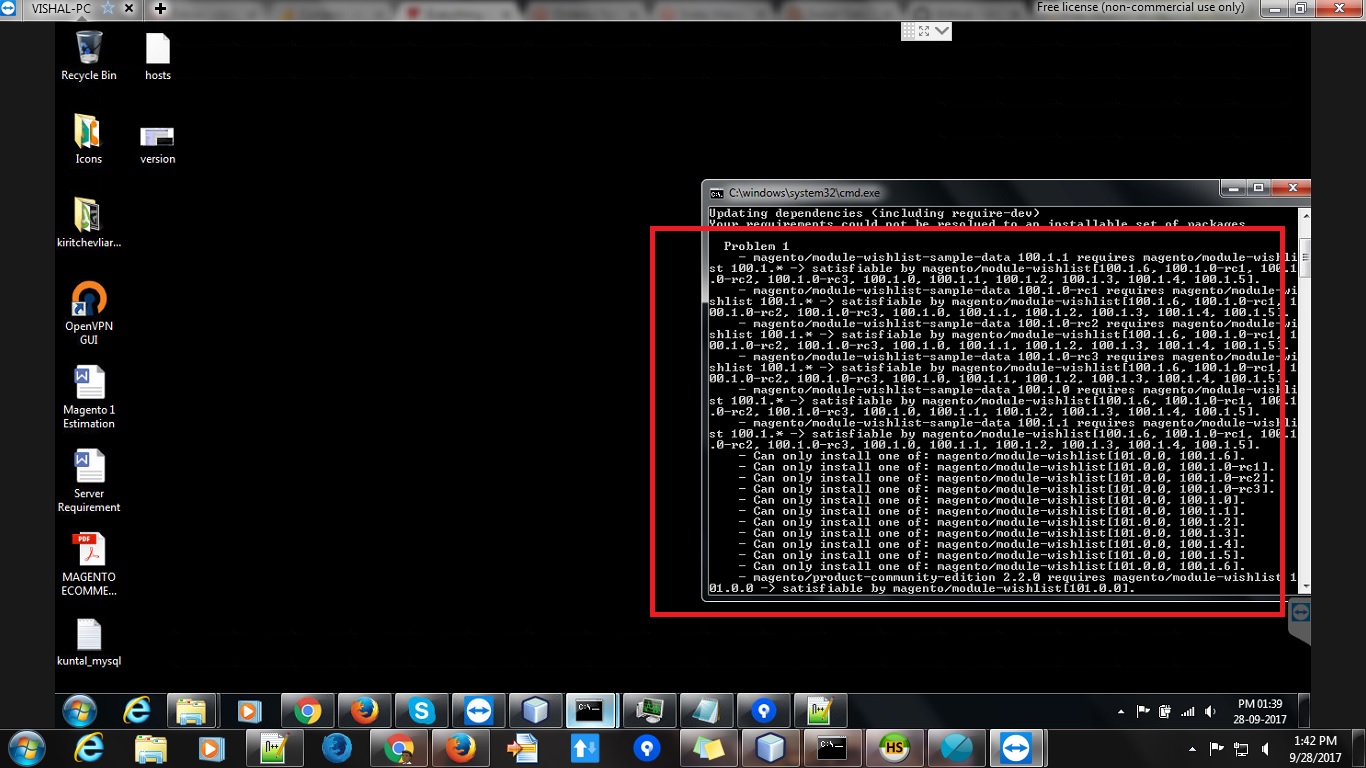This screenshot has width=1366, height=768.
Task: Select the Server Requirement document
Action: pyautogui.click(x=89, y=481)
